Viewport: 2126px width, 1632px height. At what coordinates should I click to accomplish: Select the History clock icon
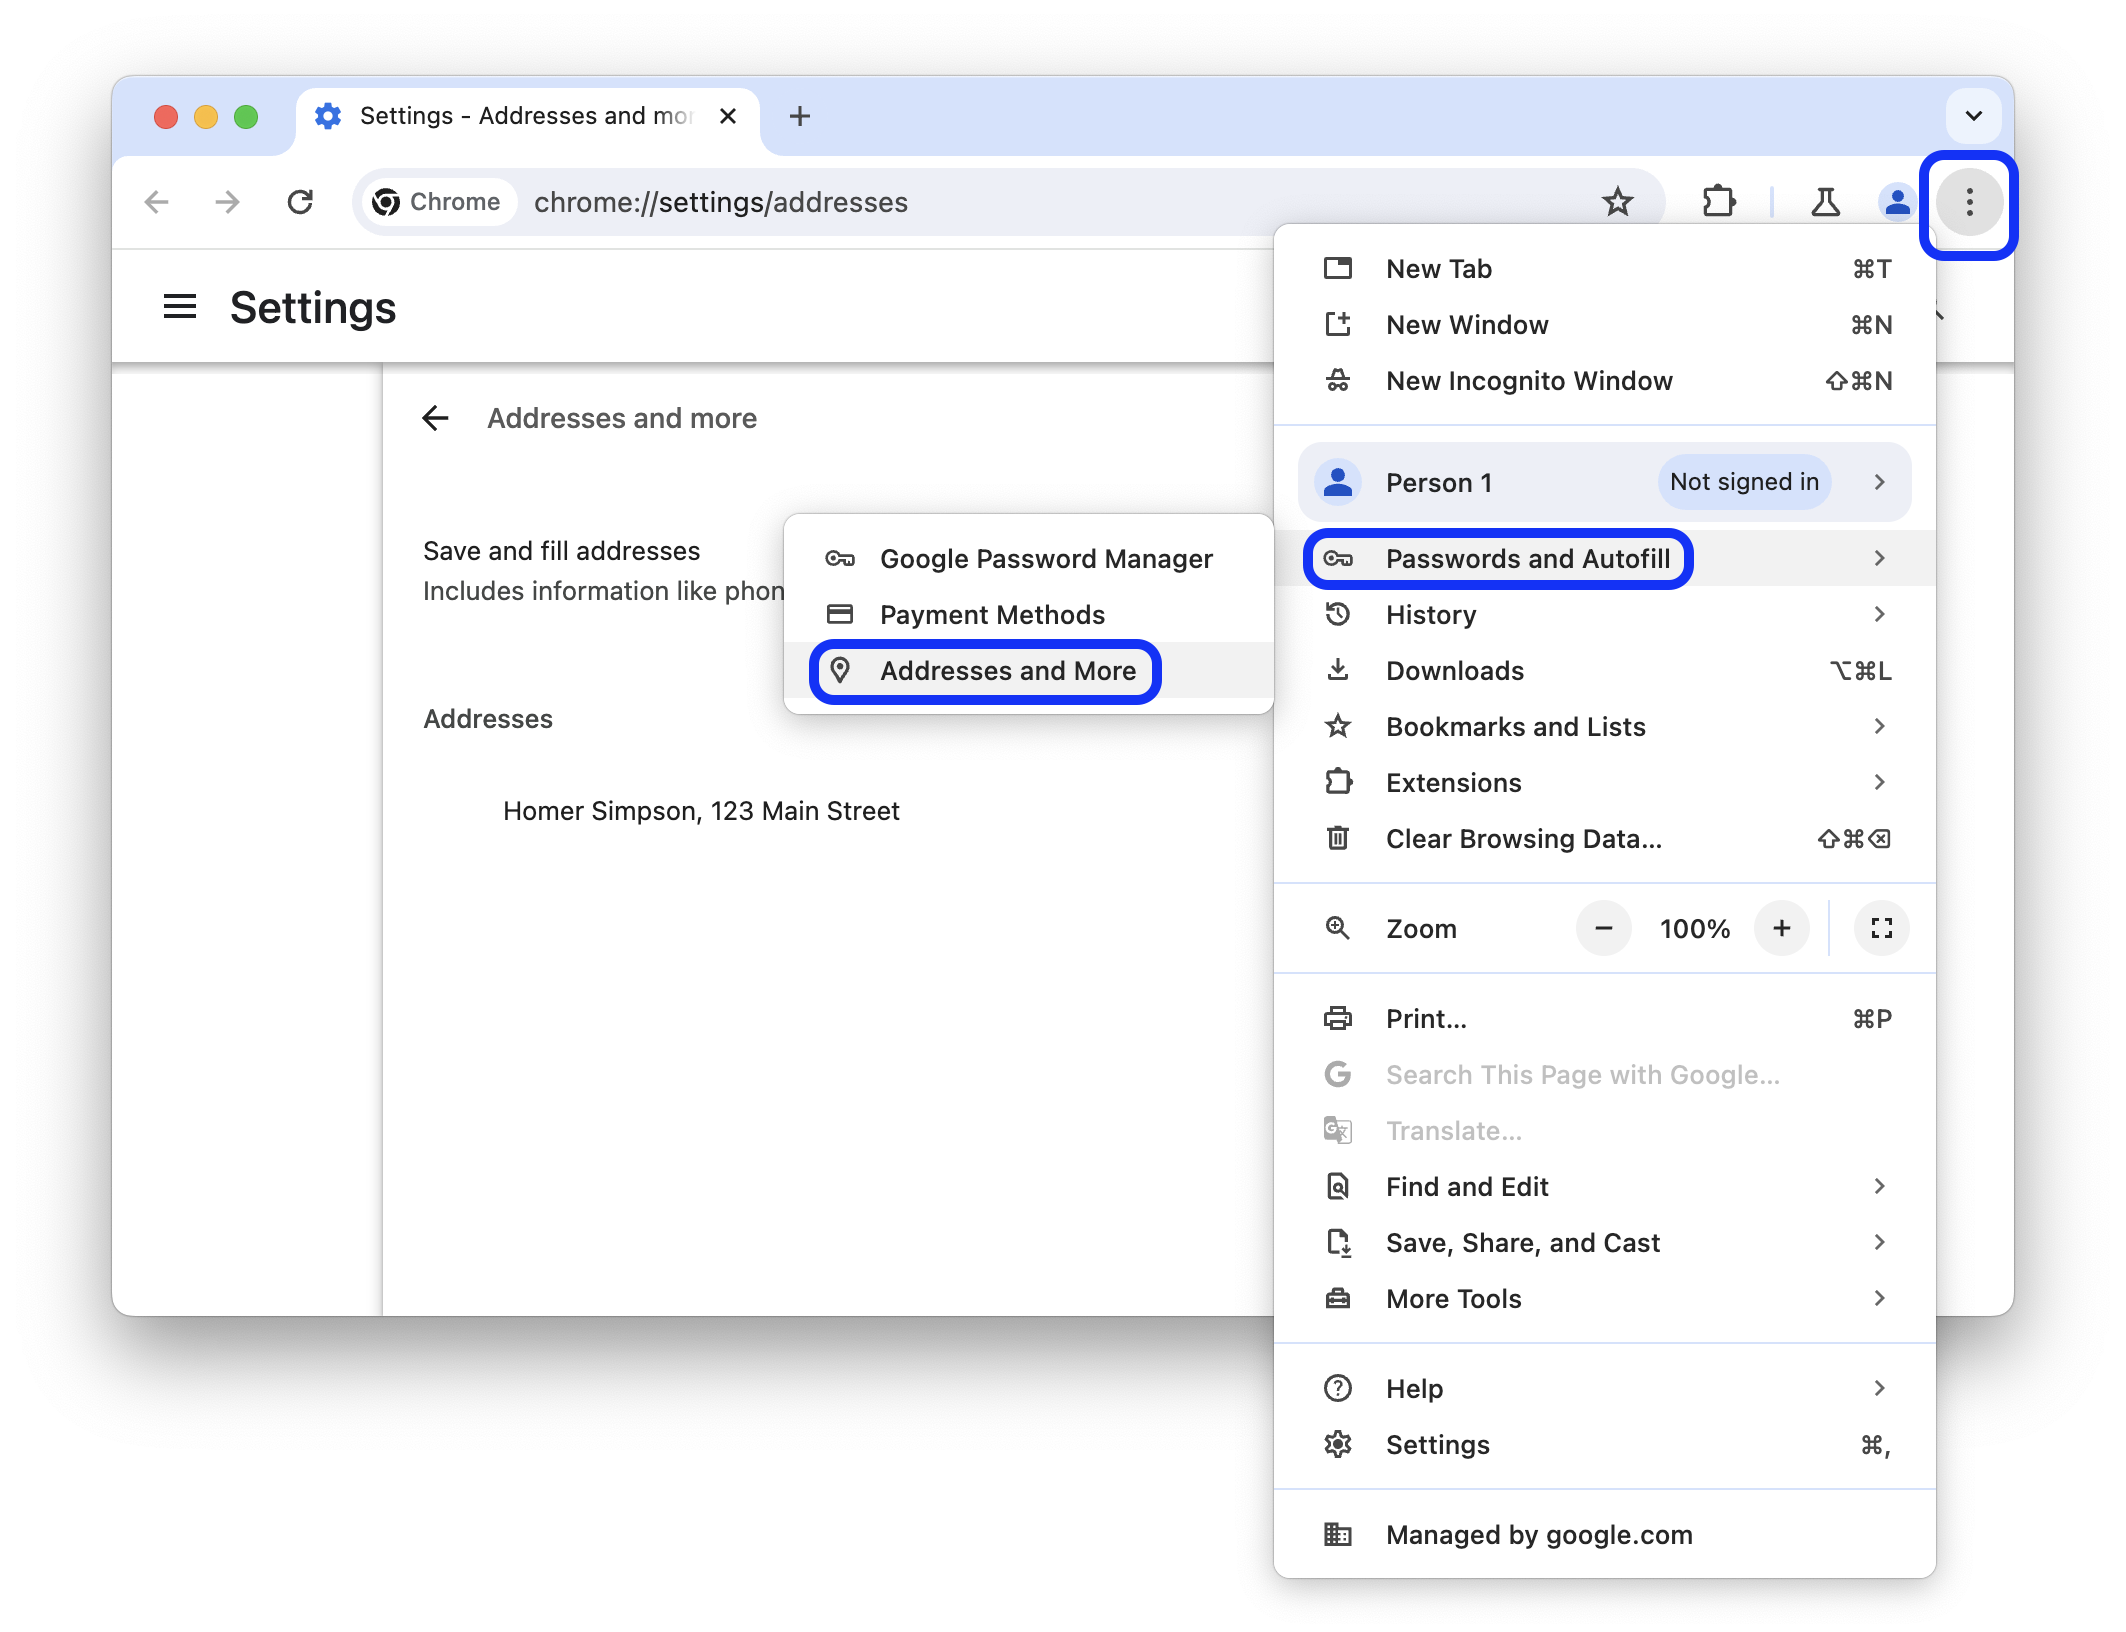[1339, 614]
